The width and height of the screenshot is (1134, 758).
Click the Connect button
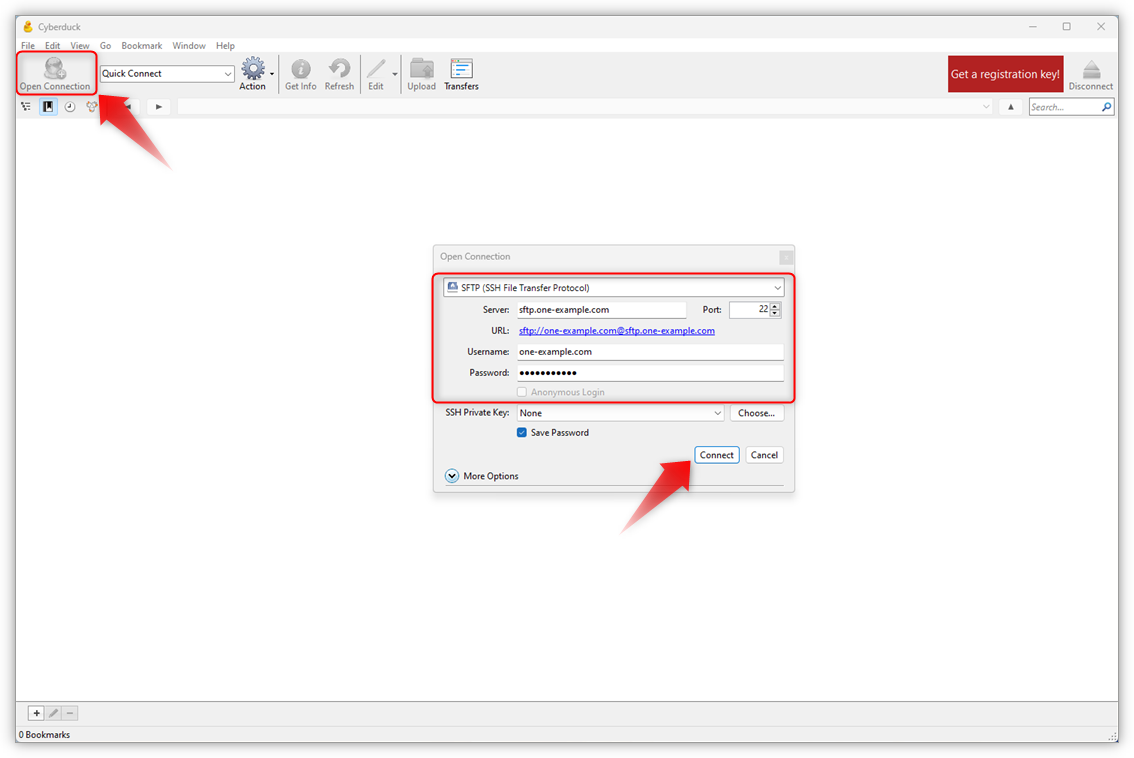(717, 455)
